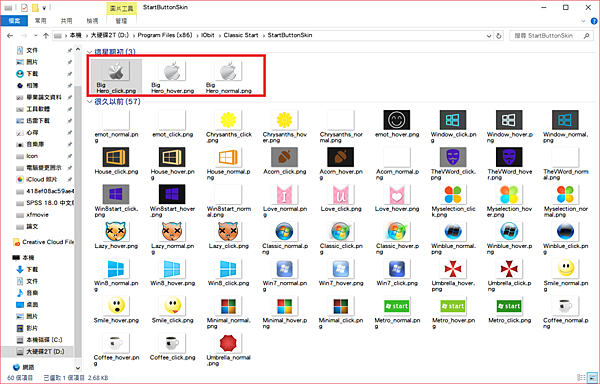Select the Minimal_normal.png file icon
600x384 pixels.
pos(228,305)
